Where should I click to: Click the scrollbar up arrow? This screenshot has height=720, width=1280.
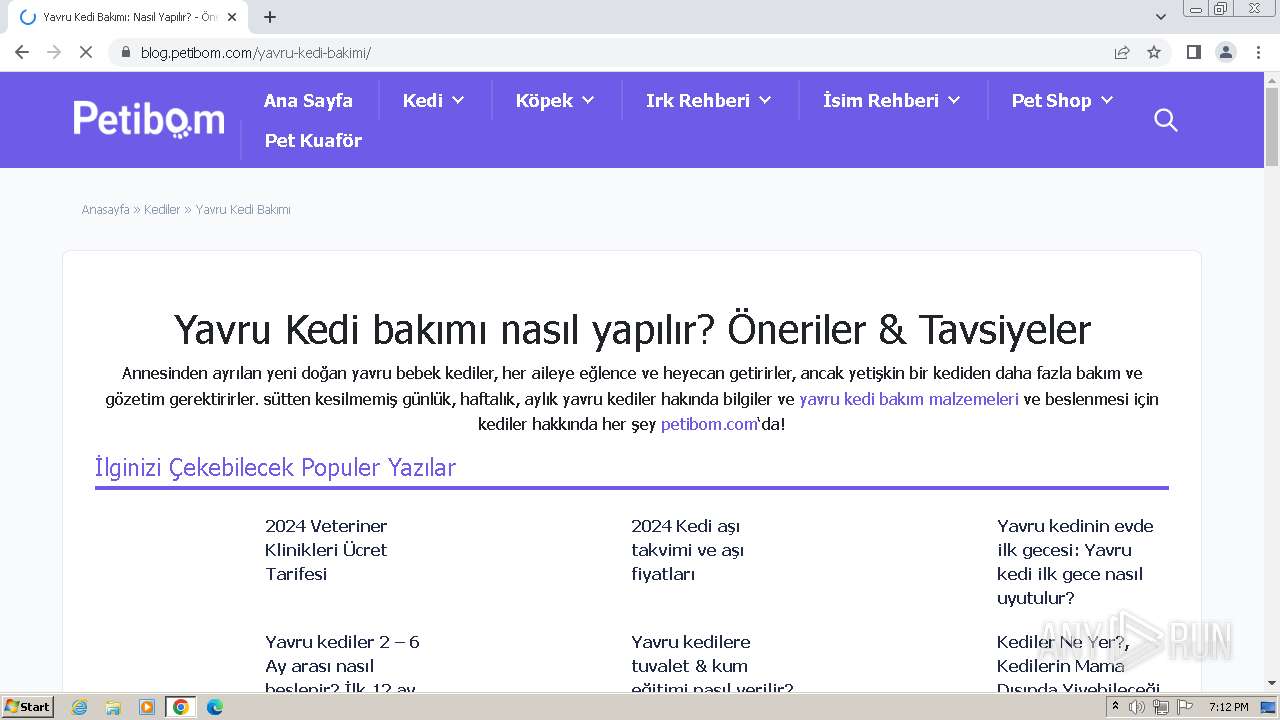[1271, 79]
